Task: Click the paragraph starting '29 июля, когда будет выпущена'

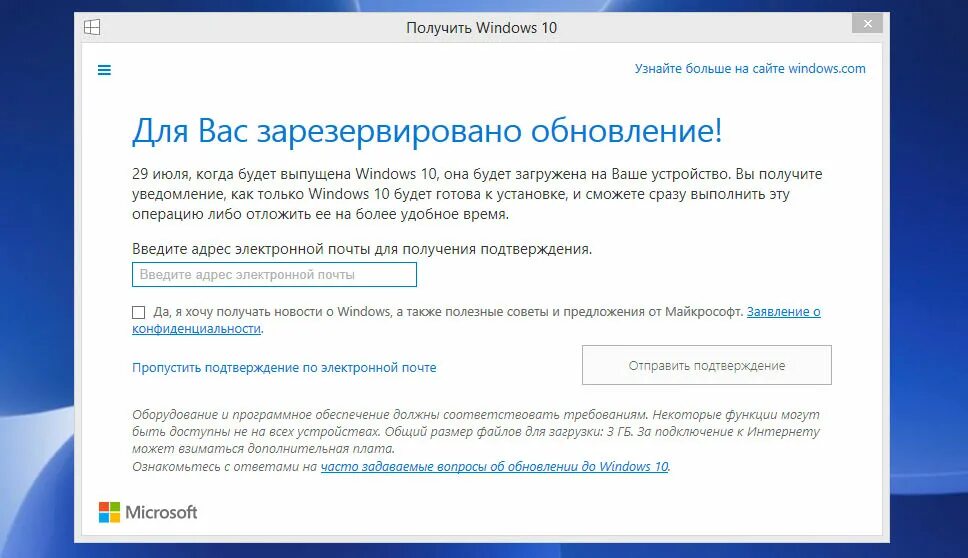Action: click(x=477, y=194)
